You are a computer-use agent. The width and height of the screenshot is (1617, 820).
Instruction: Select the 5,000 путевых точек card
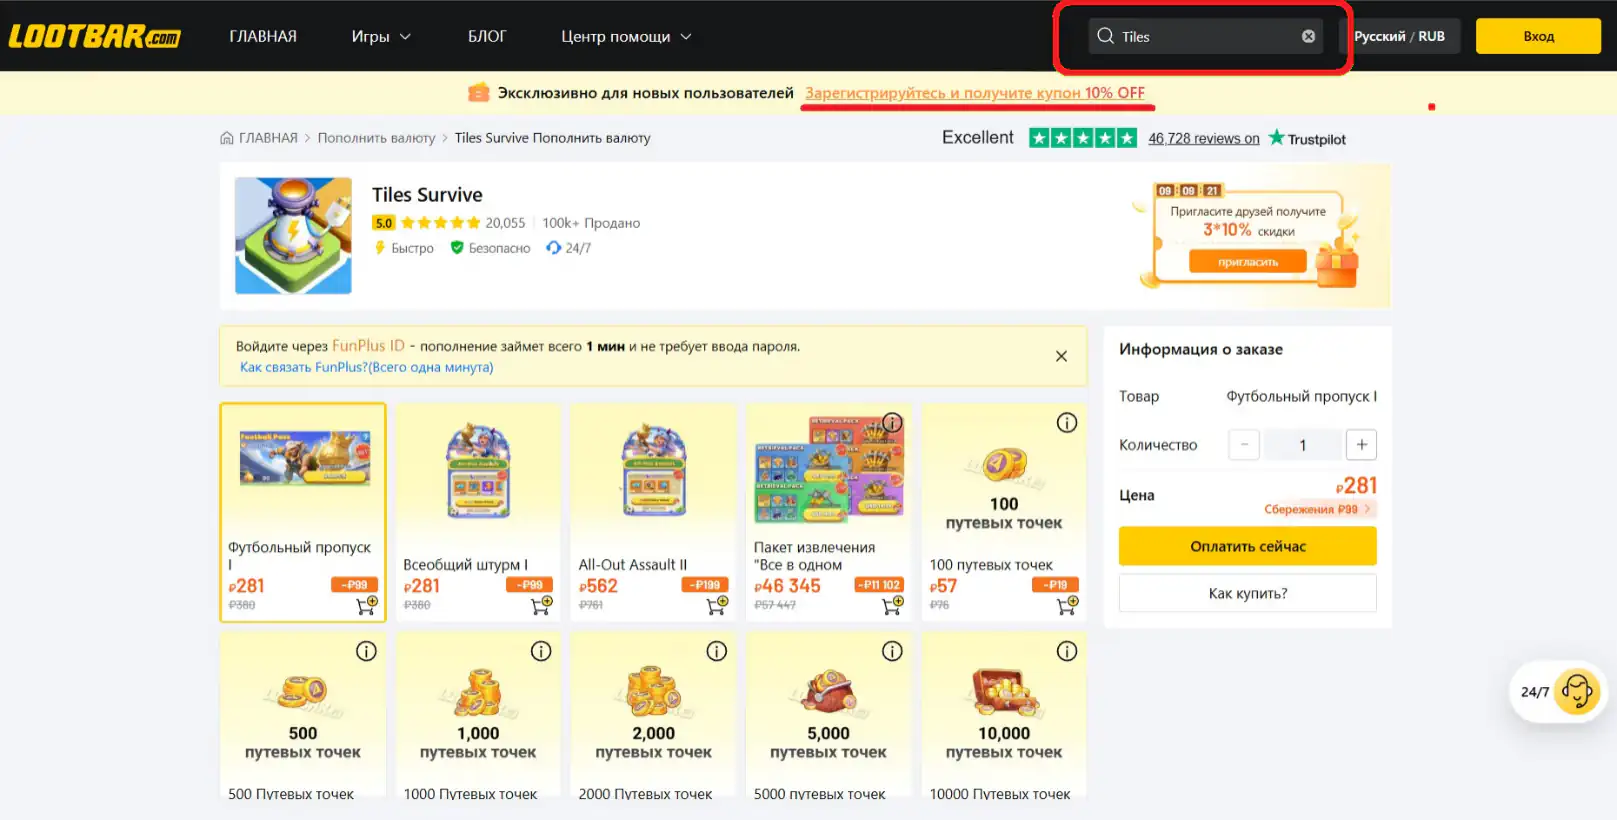[829, 715]
